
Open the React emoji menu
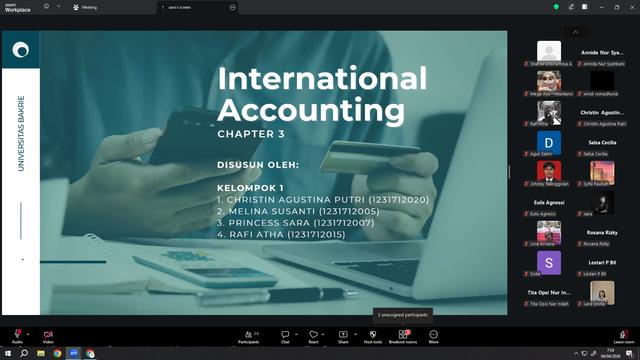coord(313,337)
